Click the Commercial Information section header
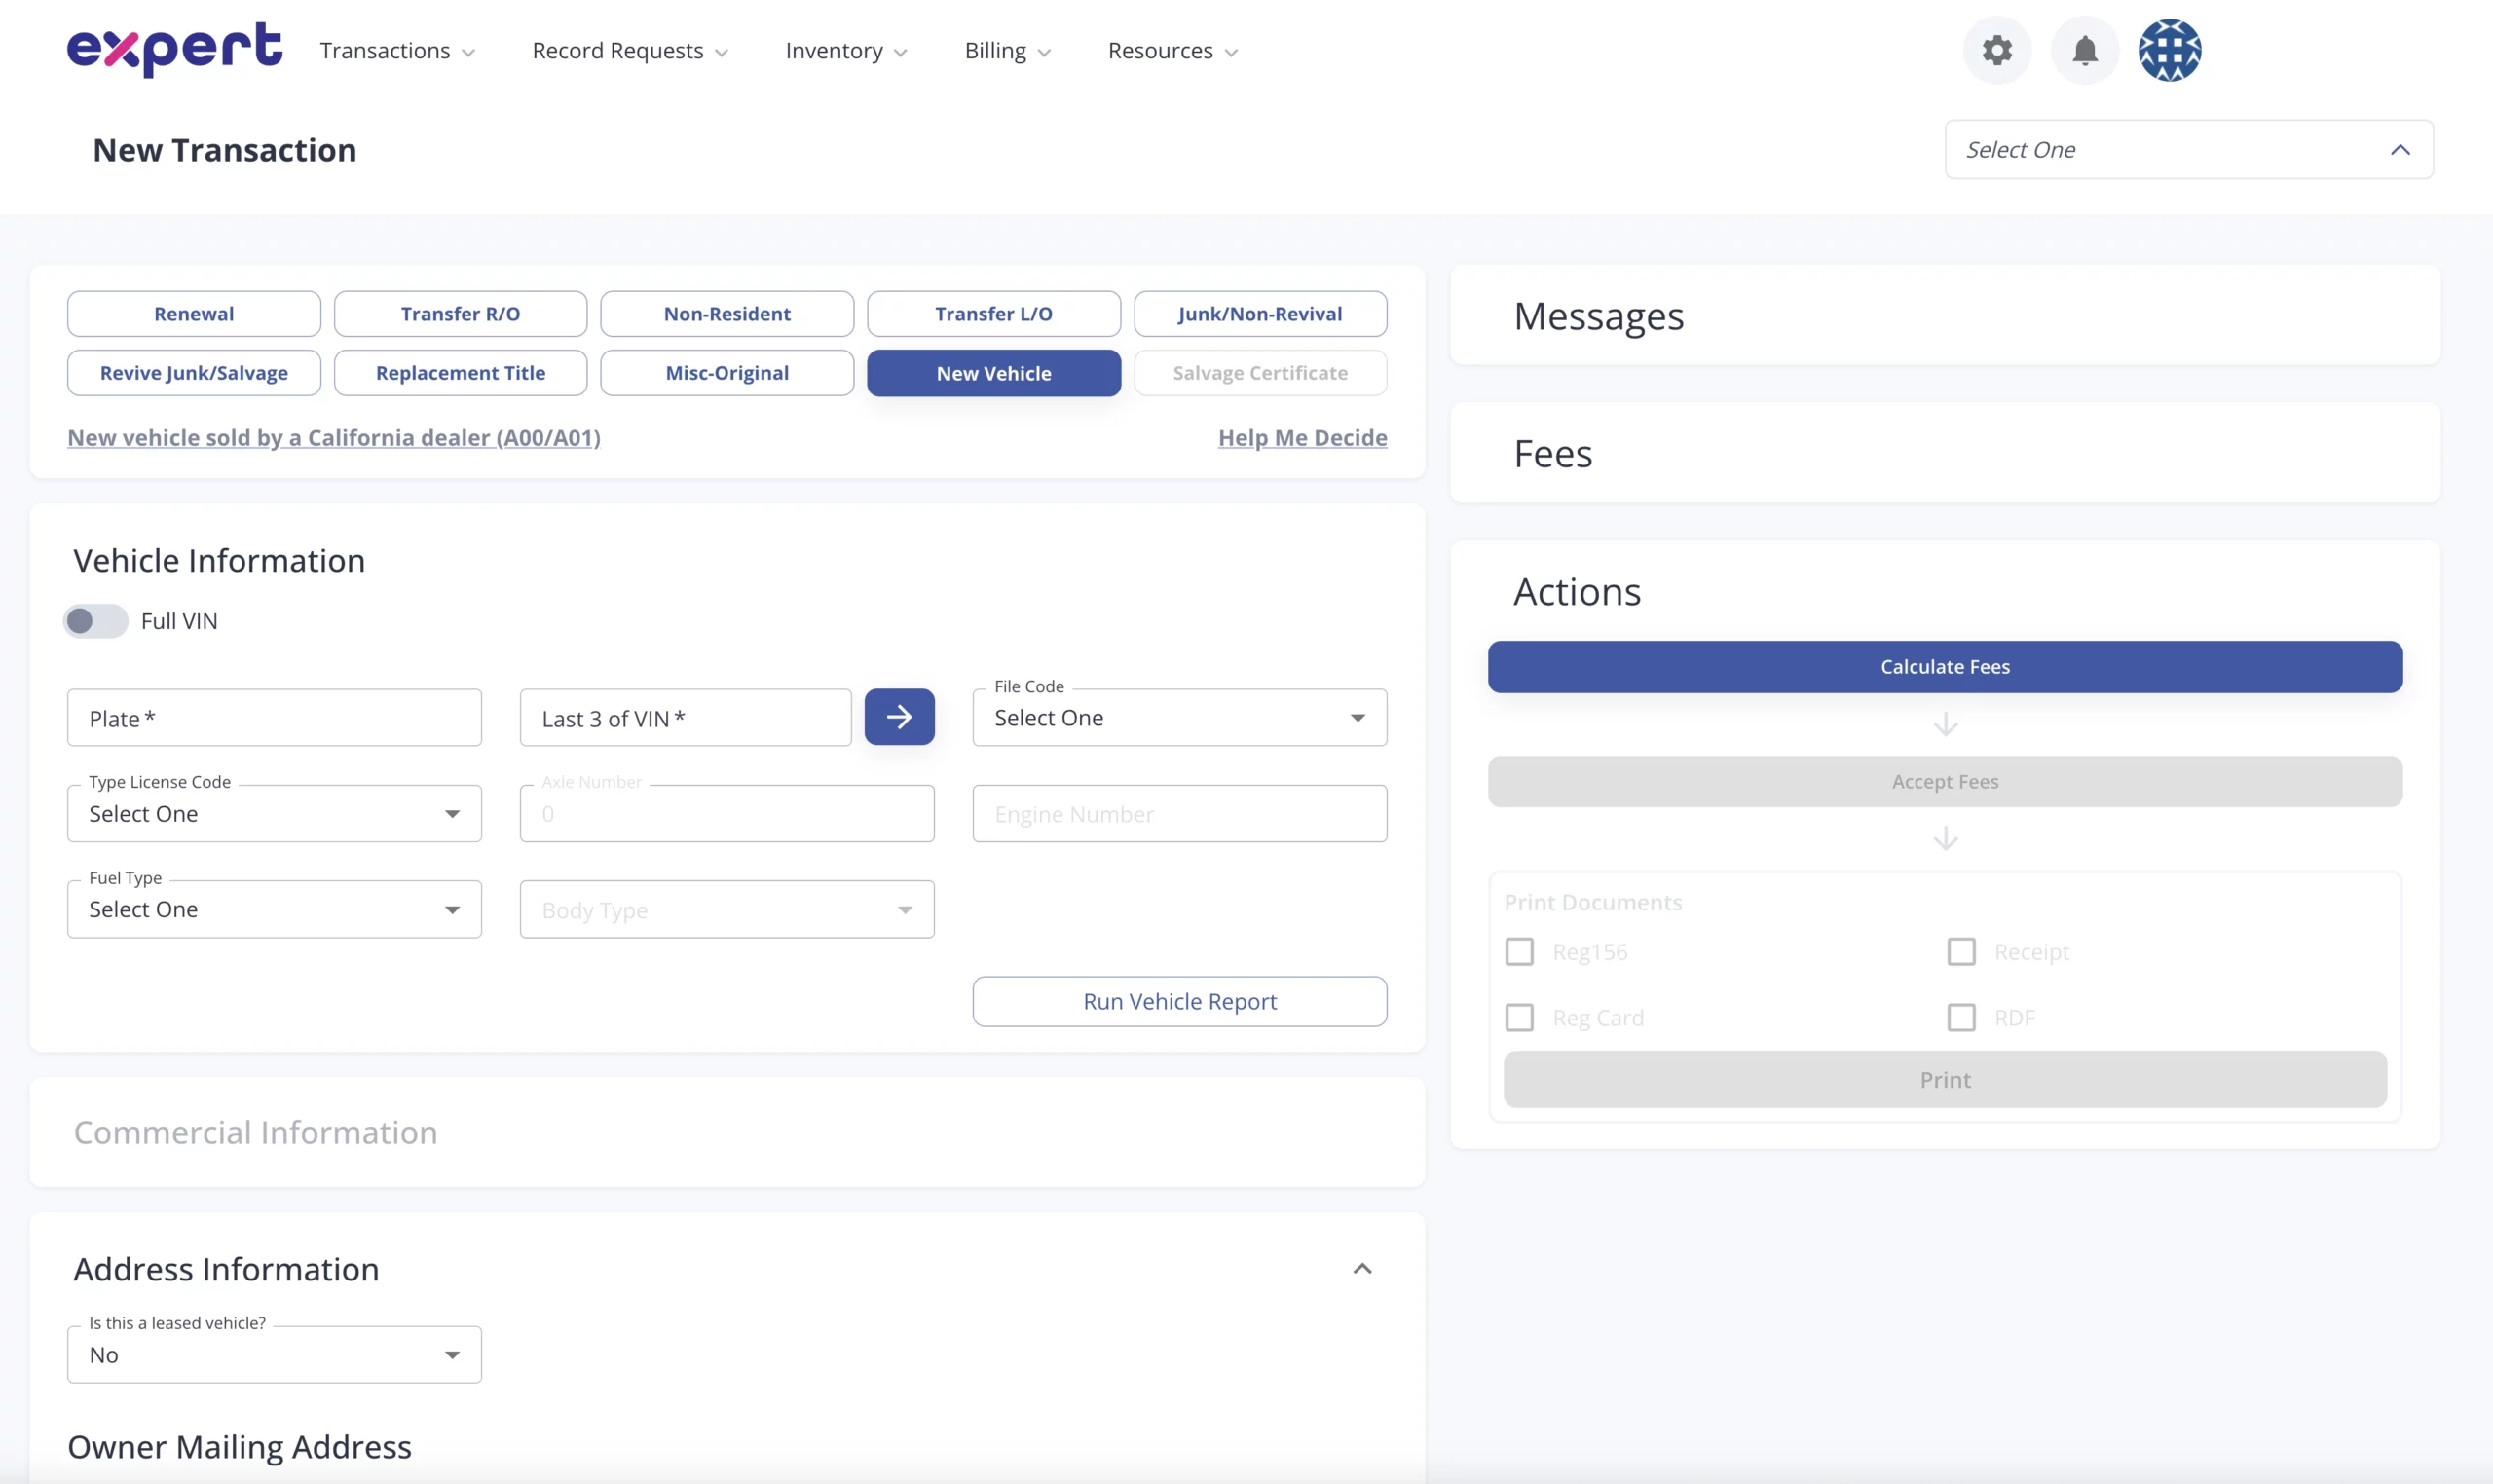The image size is (2493, 1484). pos(255,1132)
